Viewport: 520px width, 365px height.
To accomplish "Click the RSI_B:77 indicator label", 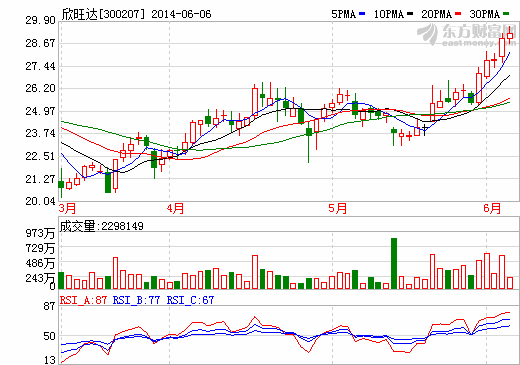I will (137, 300).
